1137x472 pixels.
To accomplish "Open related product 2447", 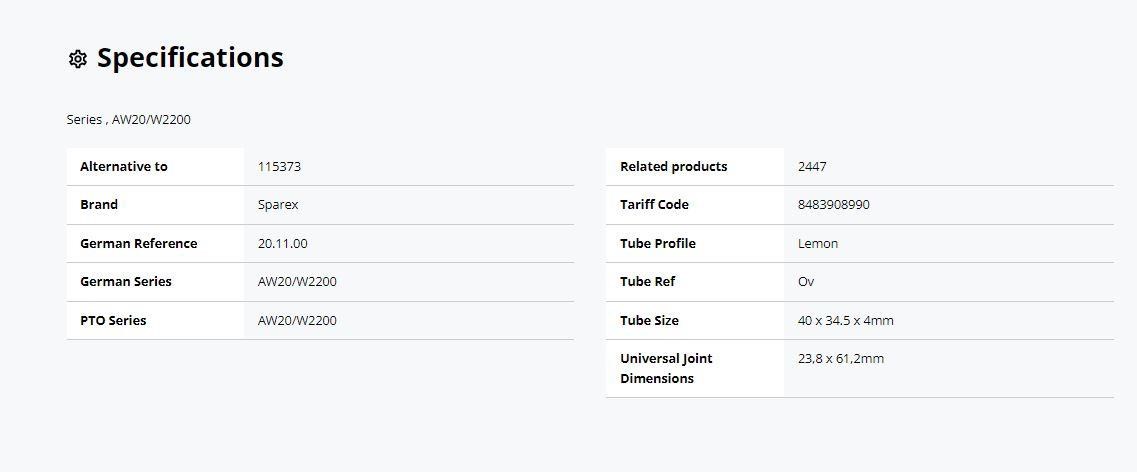I will [812, 166].
